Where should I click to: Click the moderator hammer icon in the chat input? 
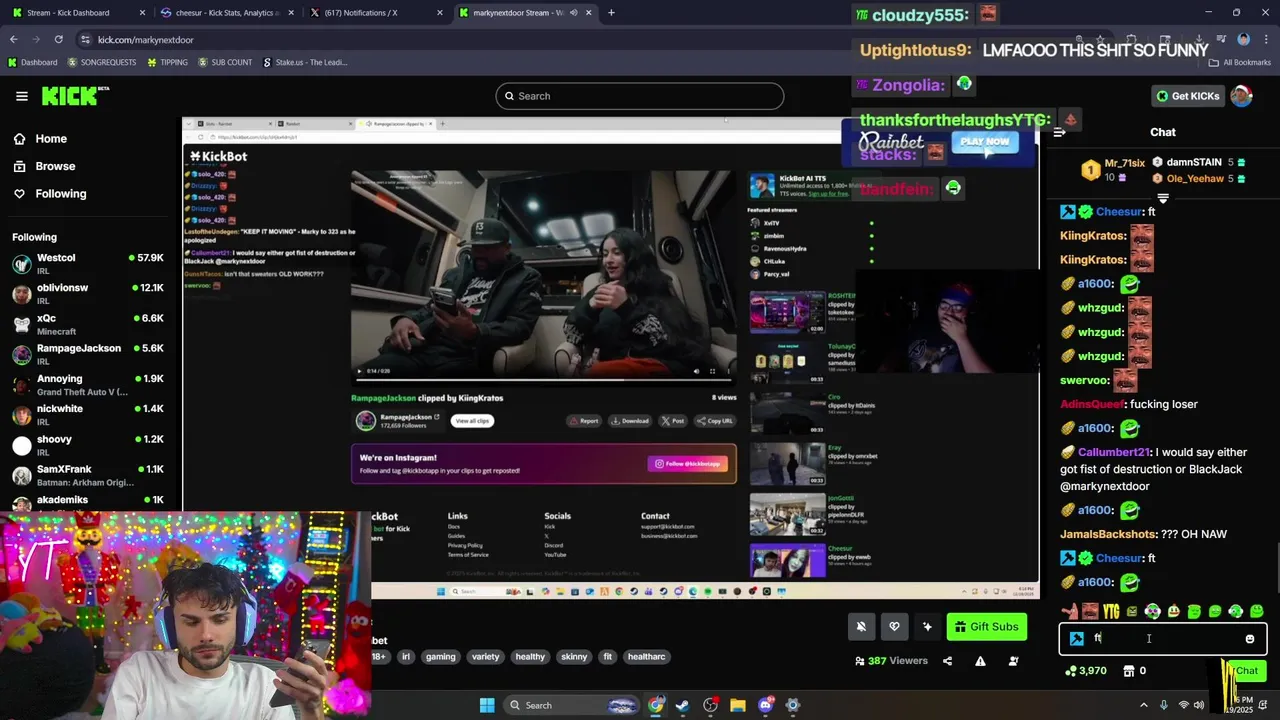(x=1076, y=639)
